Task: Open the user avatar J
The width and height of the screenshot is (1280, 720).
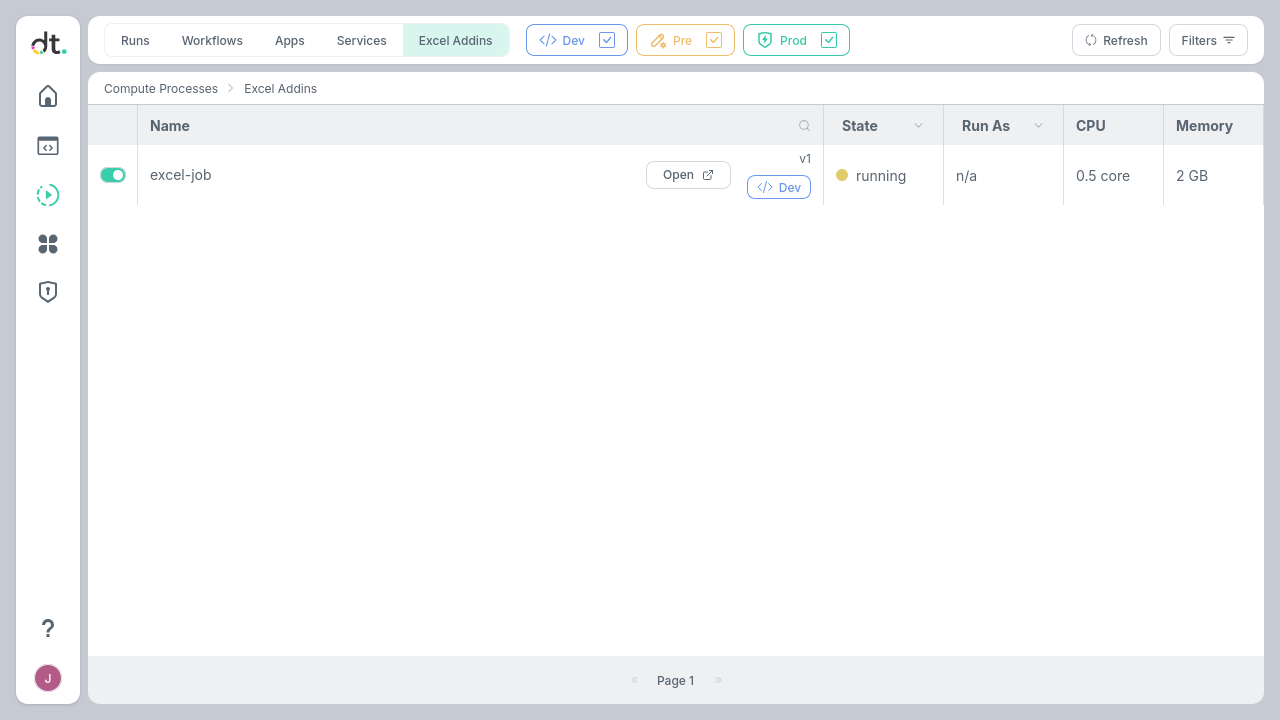Action: coord(48,678)
